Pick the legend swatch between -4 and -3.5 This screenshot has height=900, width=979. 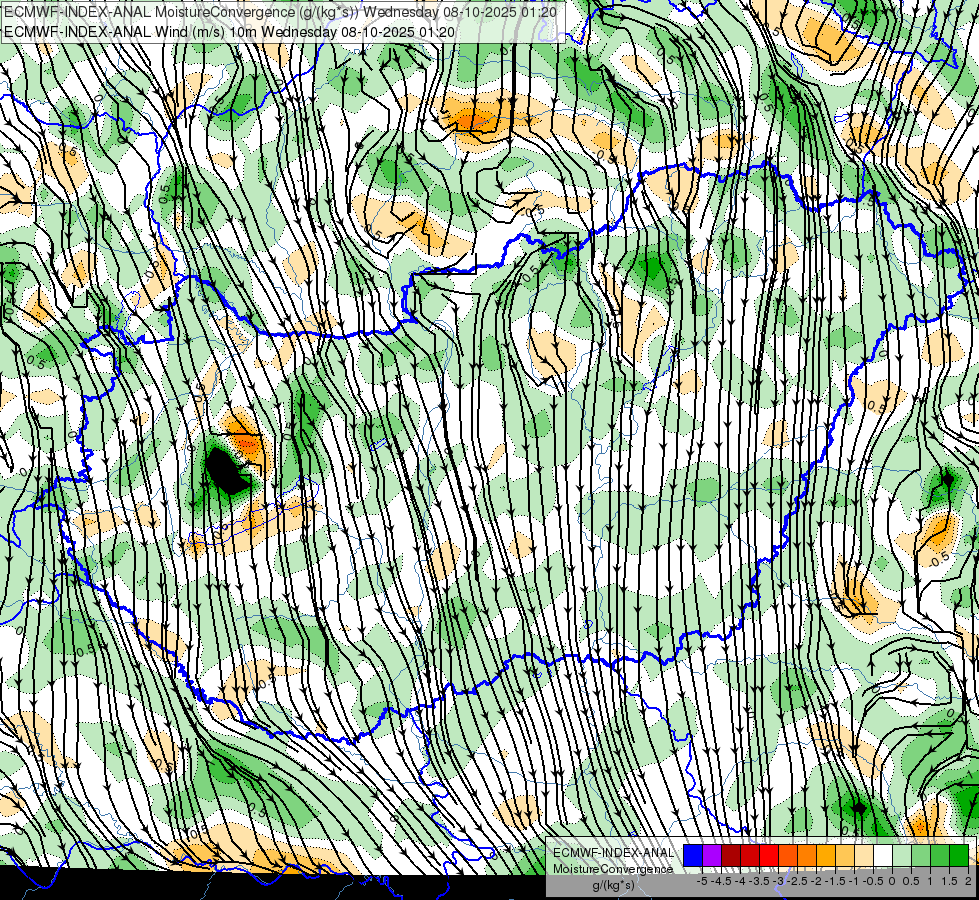click(750, 855)
